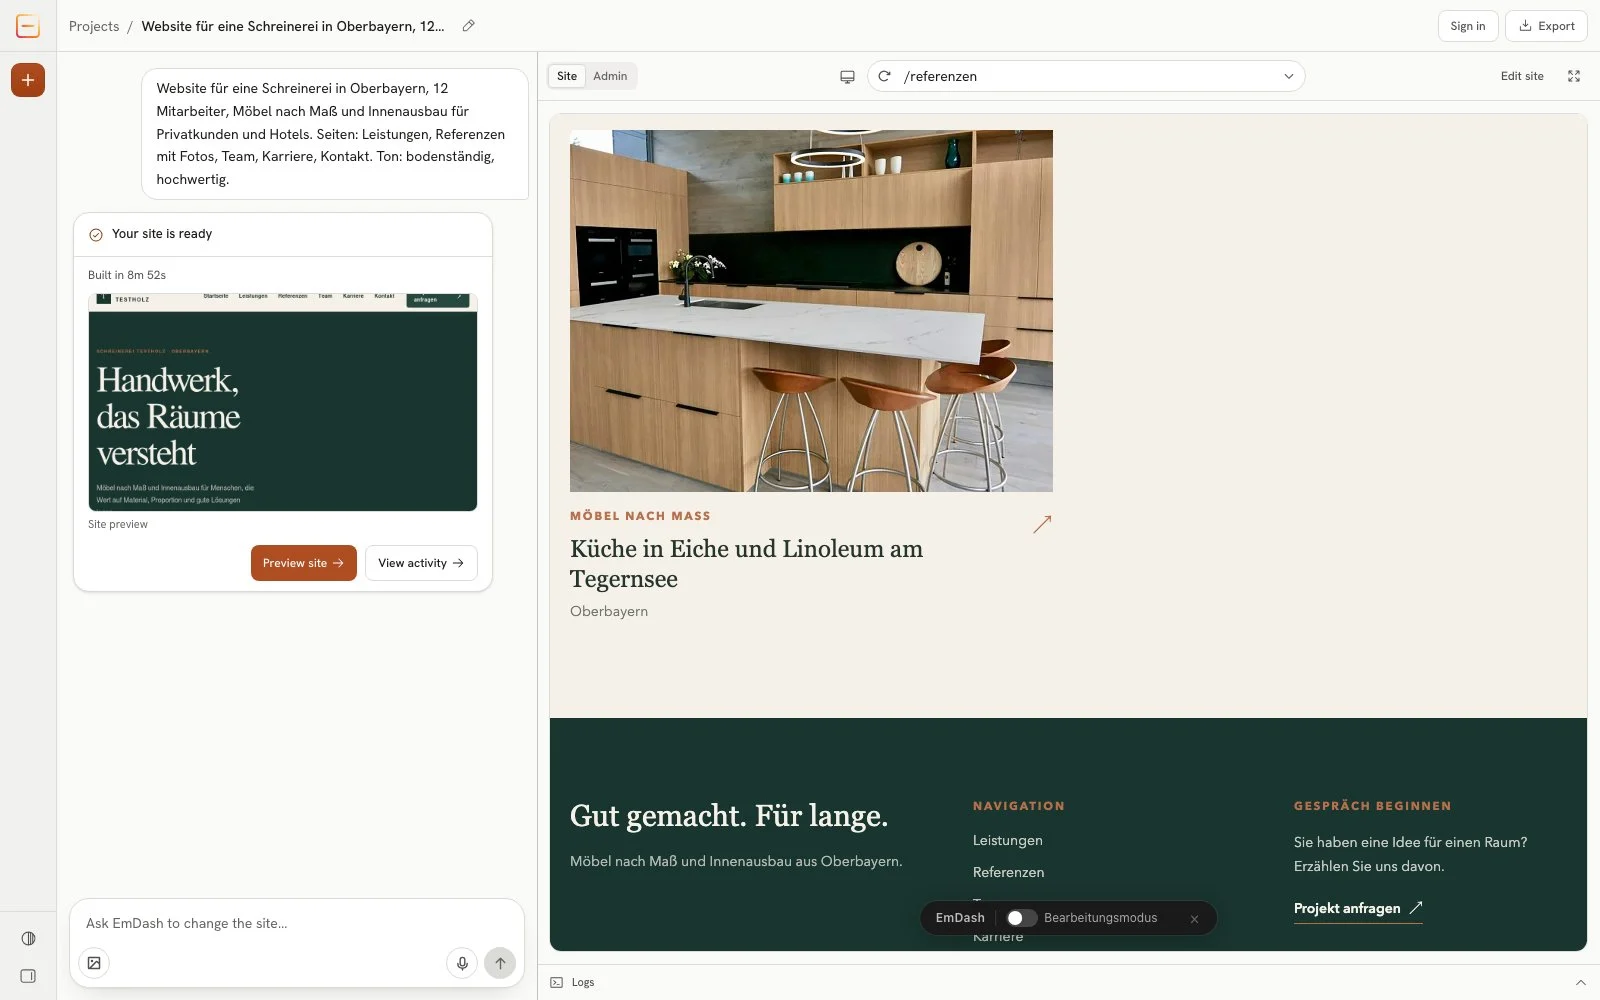Start a new project with plus button
1600x1000 pixels.
coord(28,80)
